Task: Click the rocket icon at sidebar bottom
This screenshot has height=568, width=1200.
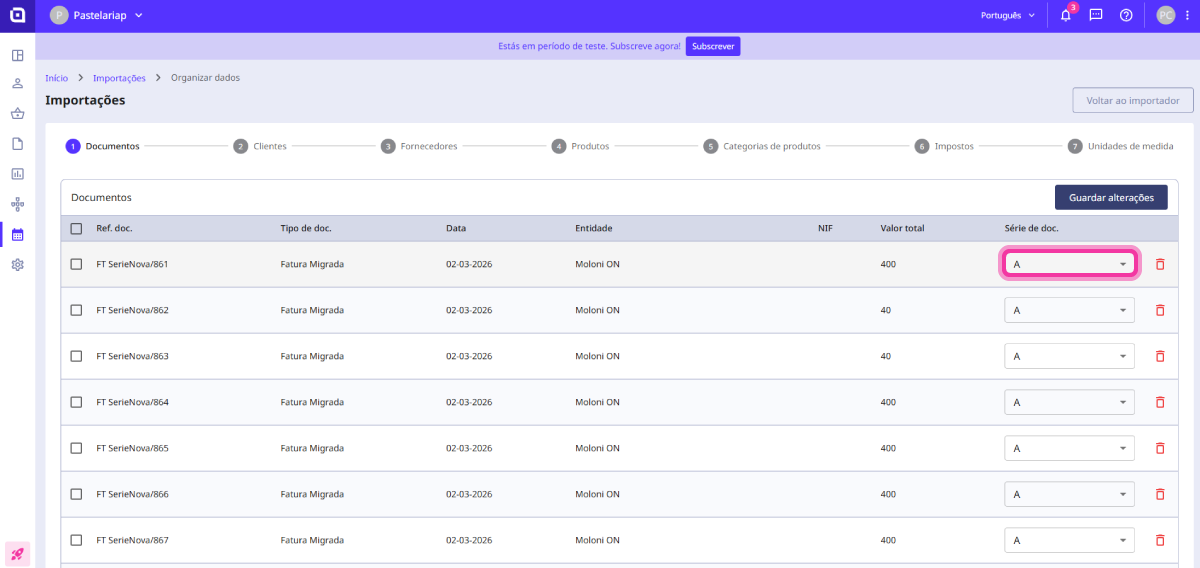Action: point(17,553)
